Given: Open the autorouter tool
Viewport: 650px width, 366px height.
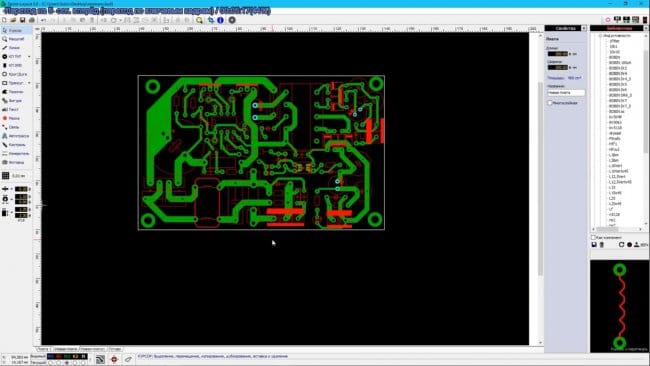Looking at the screenshot, I should (15, 136).
